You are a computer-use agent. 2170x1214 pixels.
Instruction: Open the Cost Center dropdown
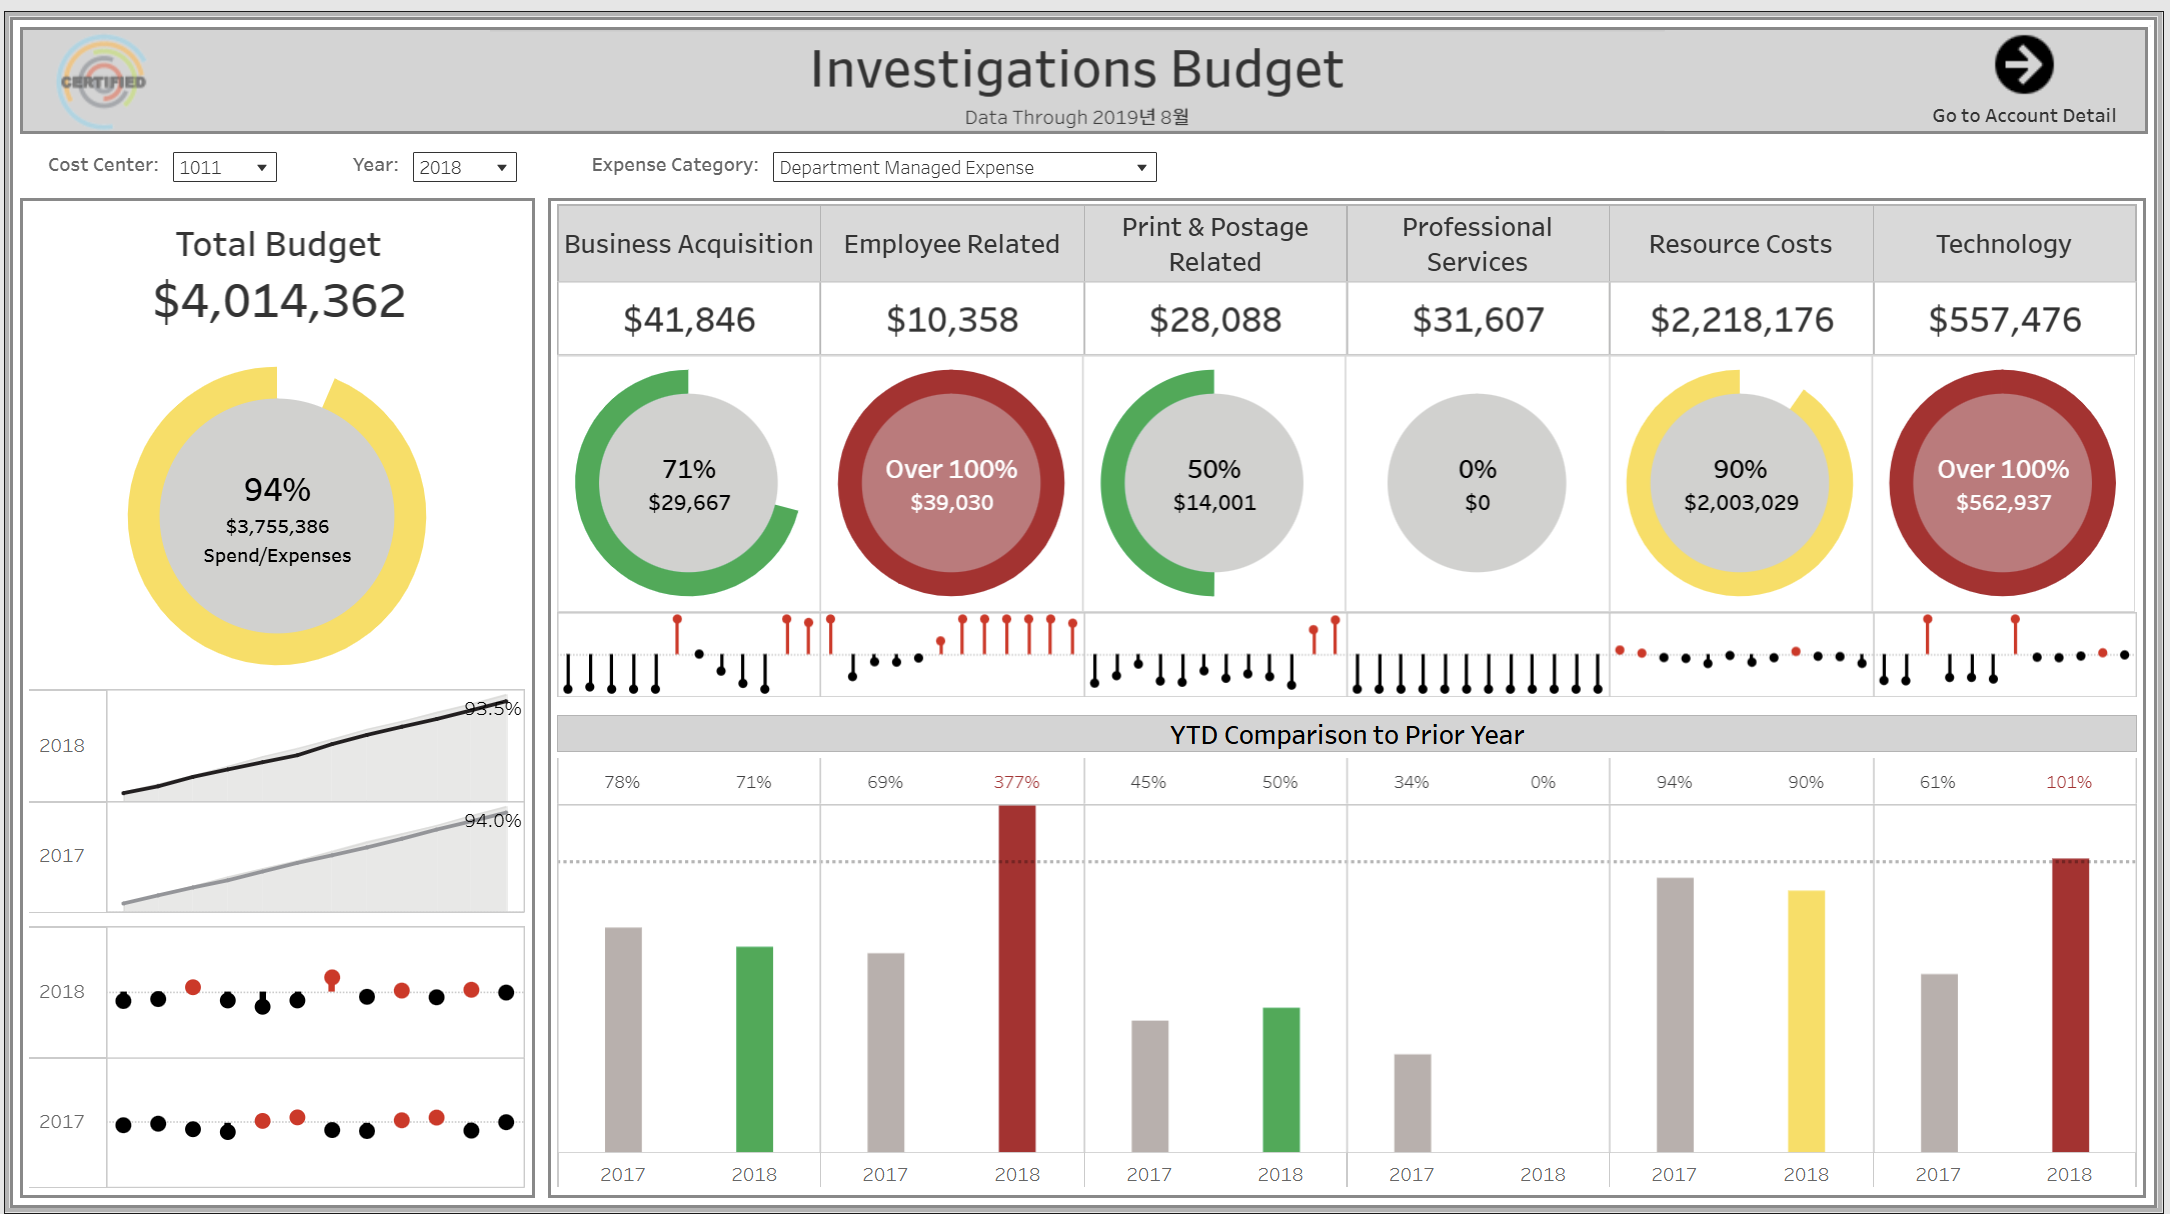[x=224, y=167]
